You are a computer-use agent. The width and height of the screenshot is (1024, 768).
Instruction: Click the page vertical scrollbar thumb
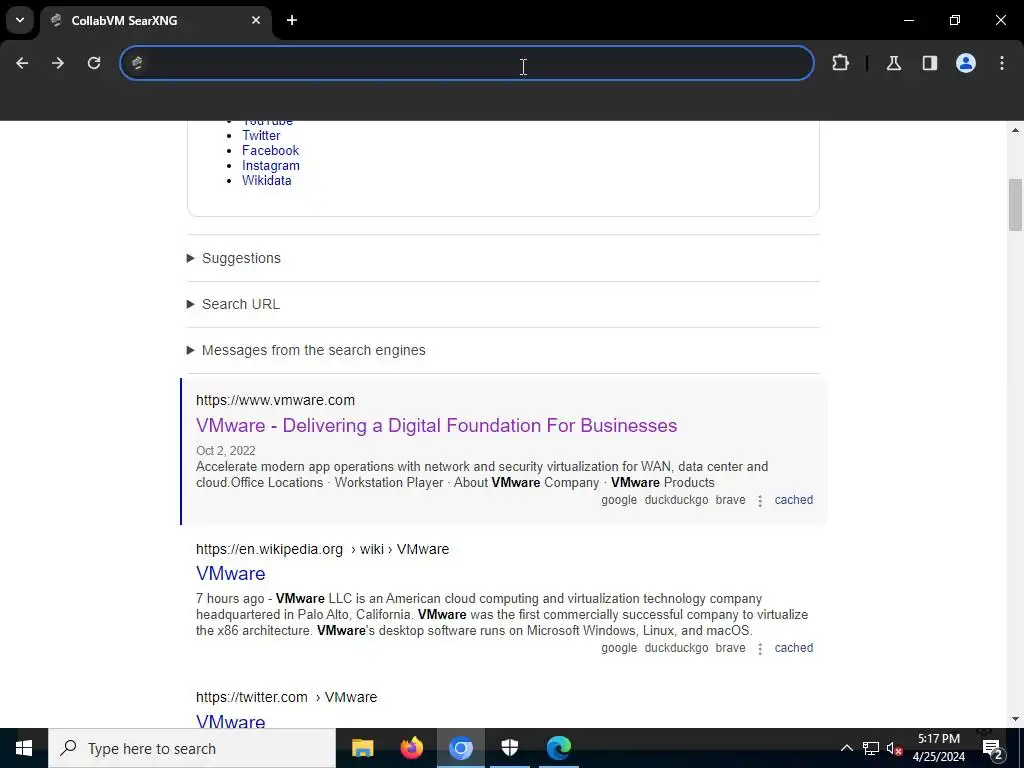point(1015,204)
